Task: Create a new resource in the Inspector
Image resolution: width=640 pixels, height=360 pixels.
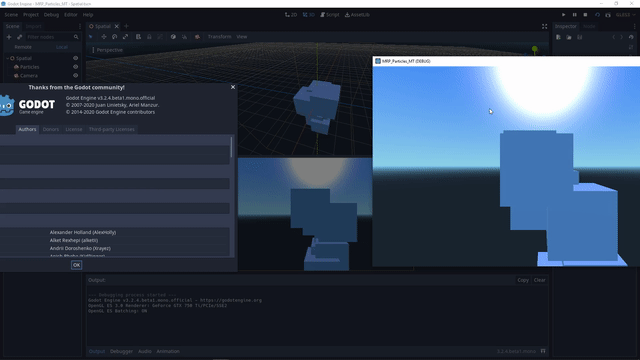Action: tap(558, 37)
